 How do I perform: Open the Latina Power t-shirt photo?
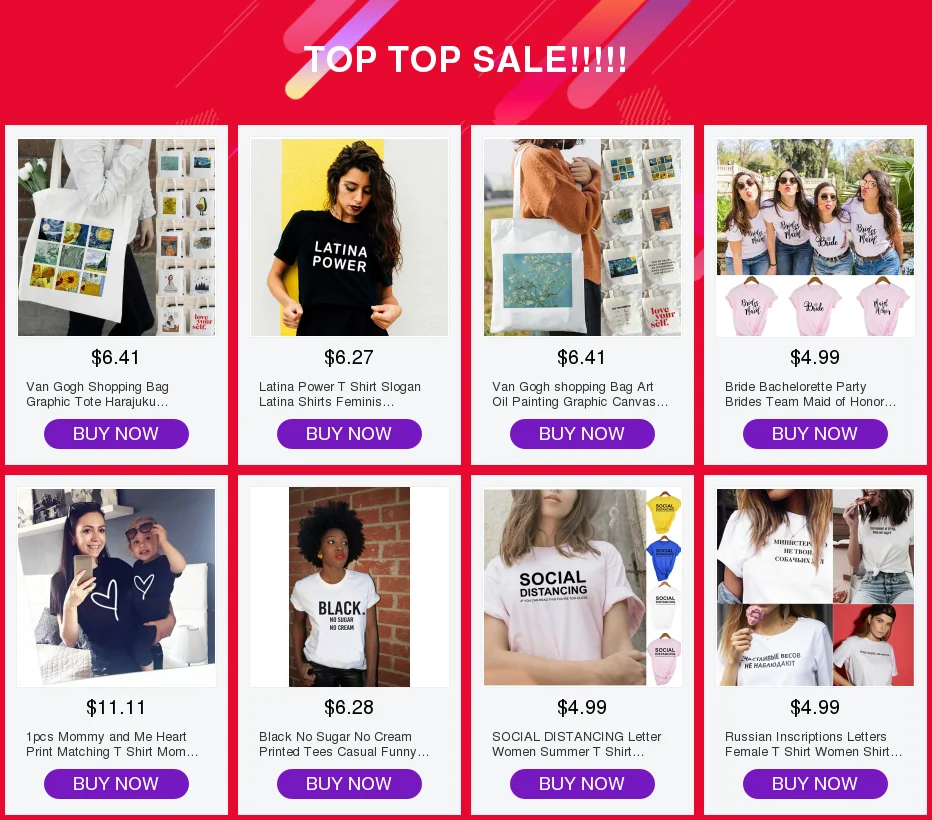(x=350, y=237)
